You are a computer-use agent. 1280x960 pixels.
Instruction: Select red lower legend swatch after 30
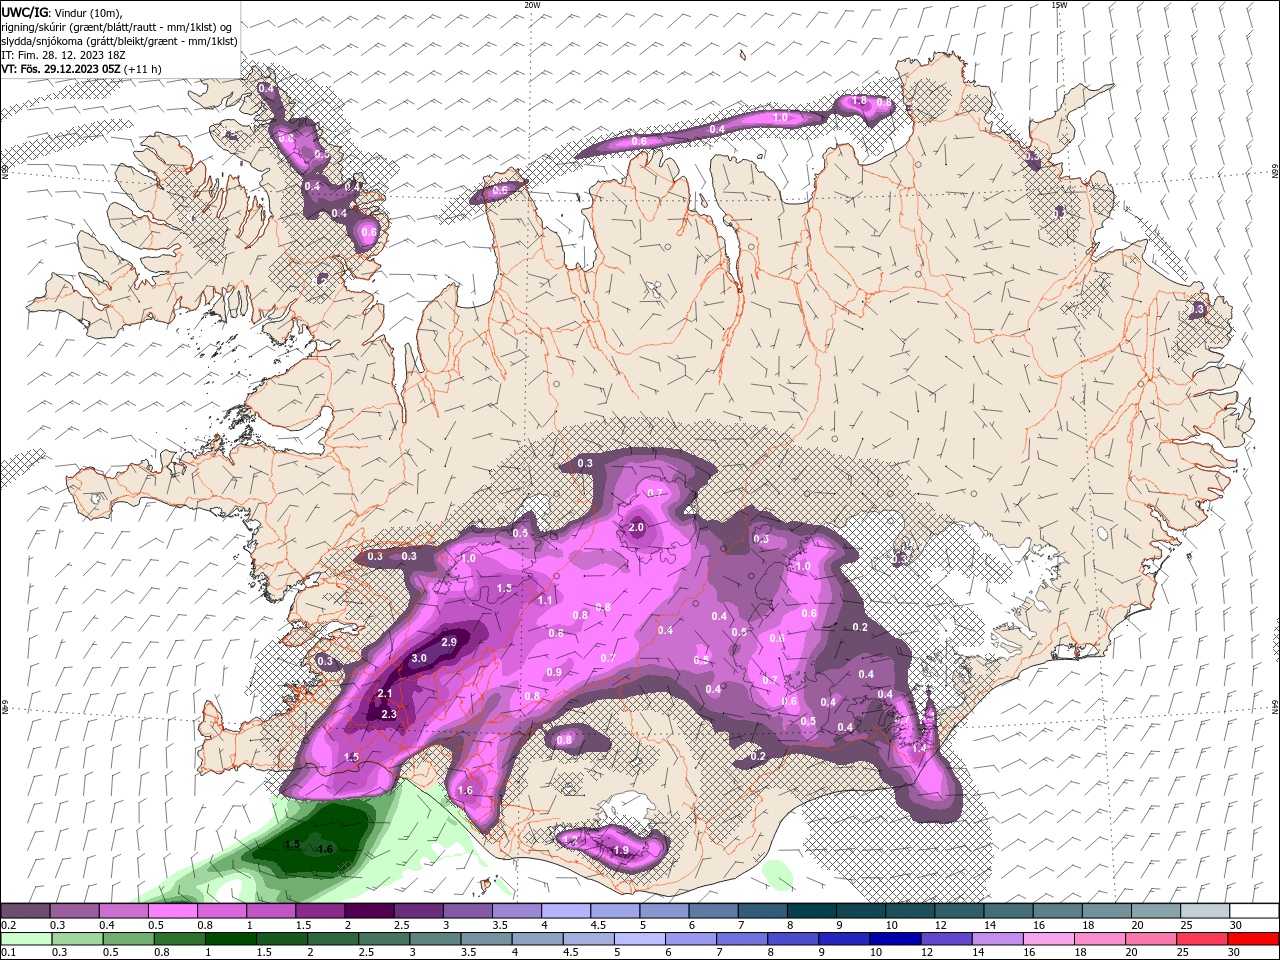[x=1253, y=939]
